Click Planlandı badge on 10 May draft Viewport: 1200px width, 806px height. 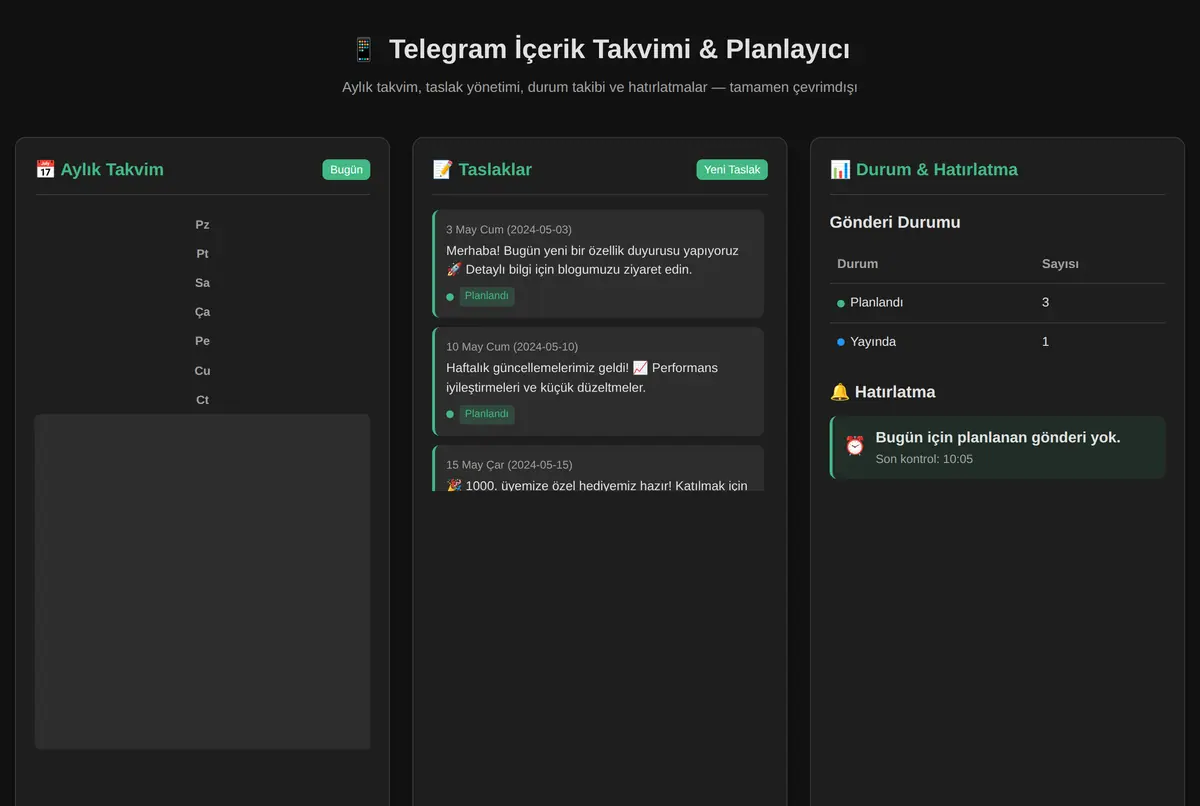pyautogui.click(x=487, y=414)
